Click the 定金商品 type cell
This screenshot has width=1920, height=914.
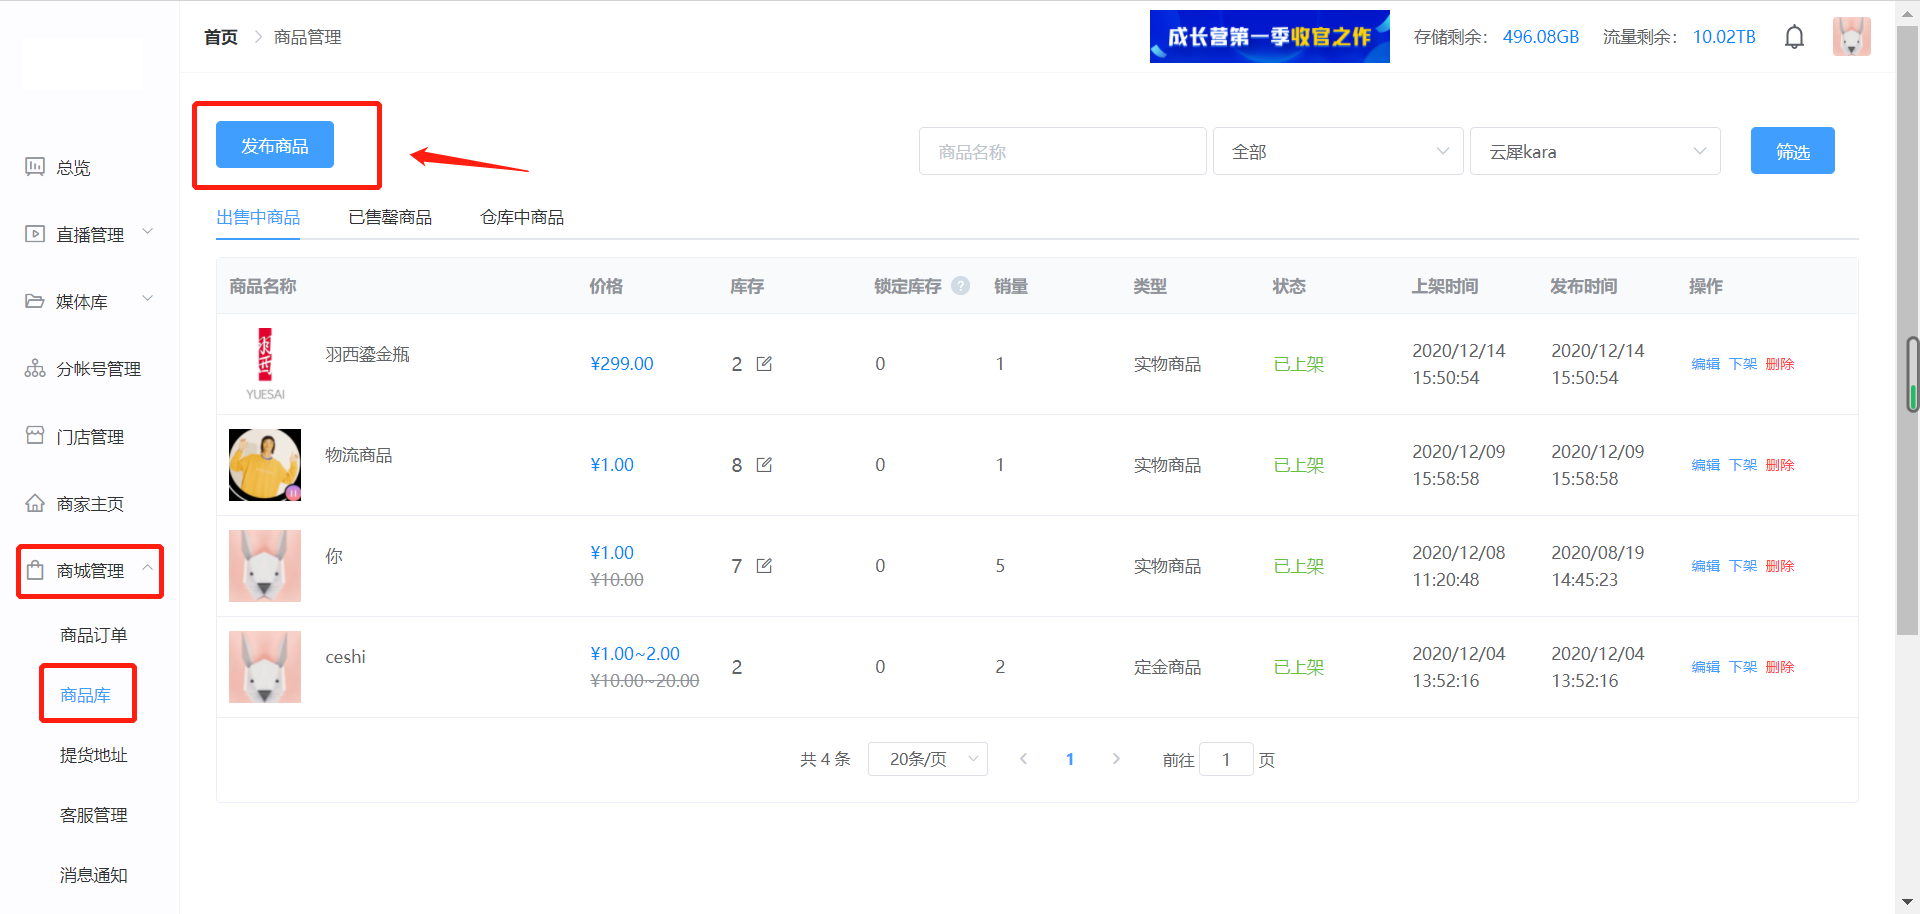1167,667
